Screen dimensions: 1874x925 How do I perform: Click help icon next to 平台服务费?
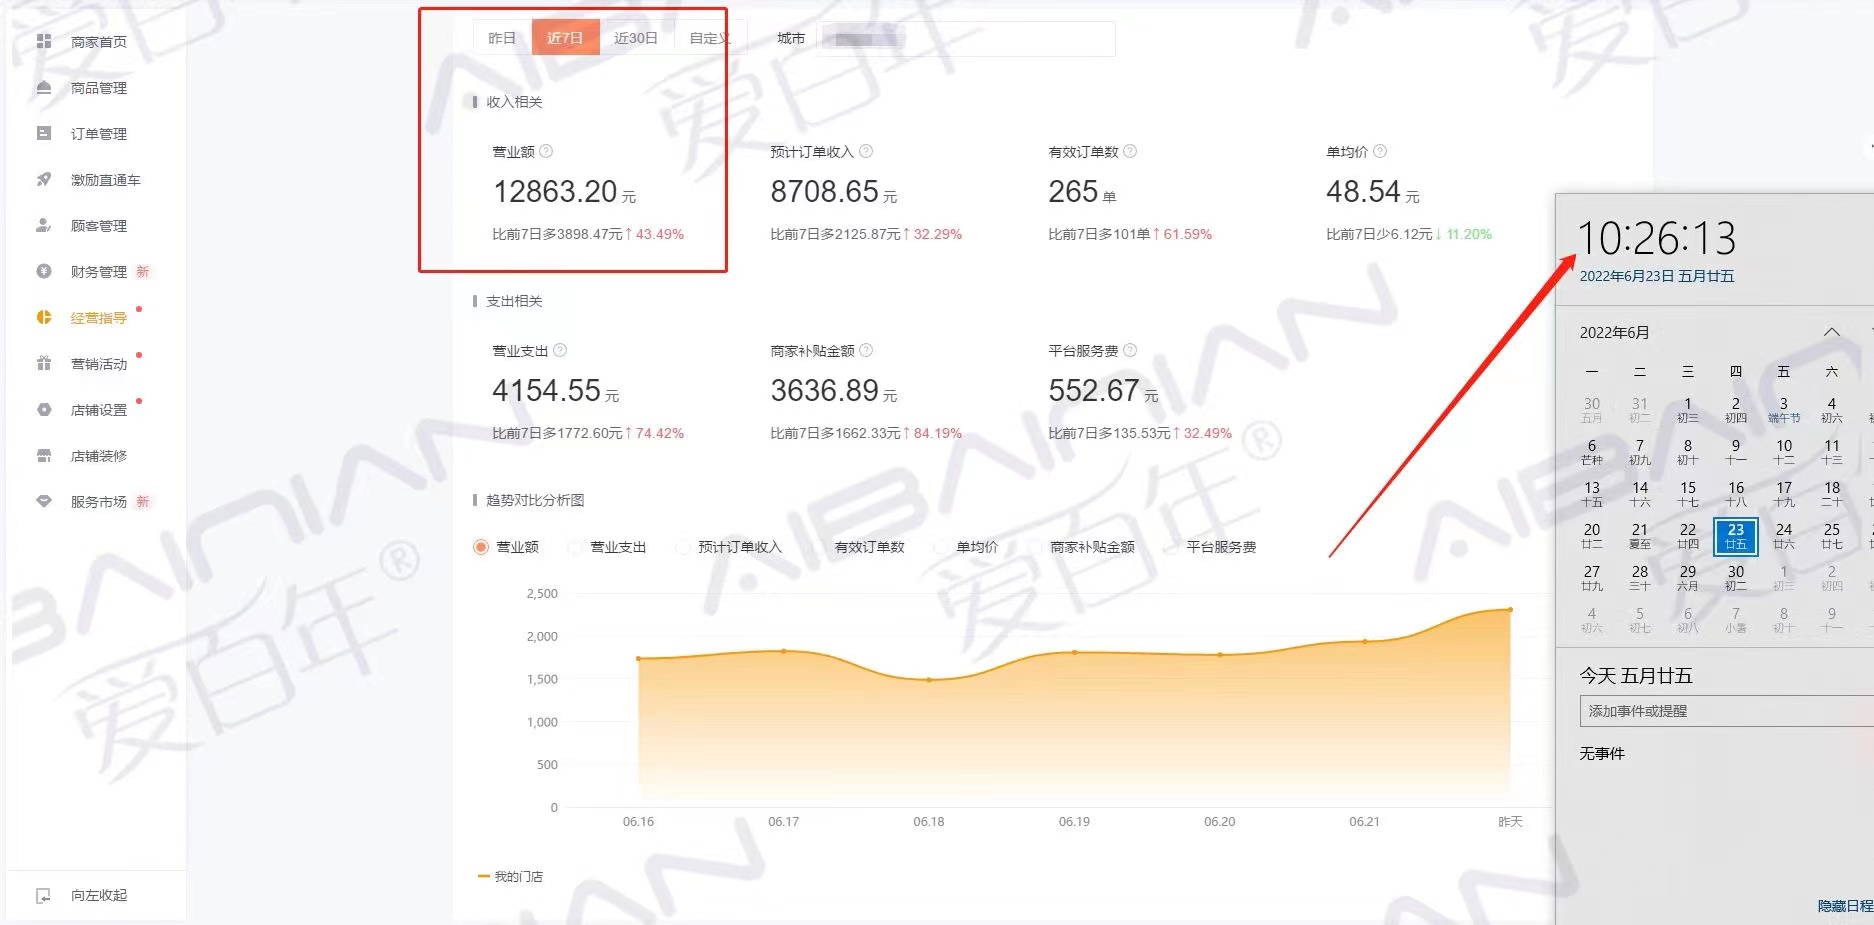pos(1130,350)
